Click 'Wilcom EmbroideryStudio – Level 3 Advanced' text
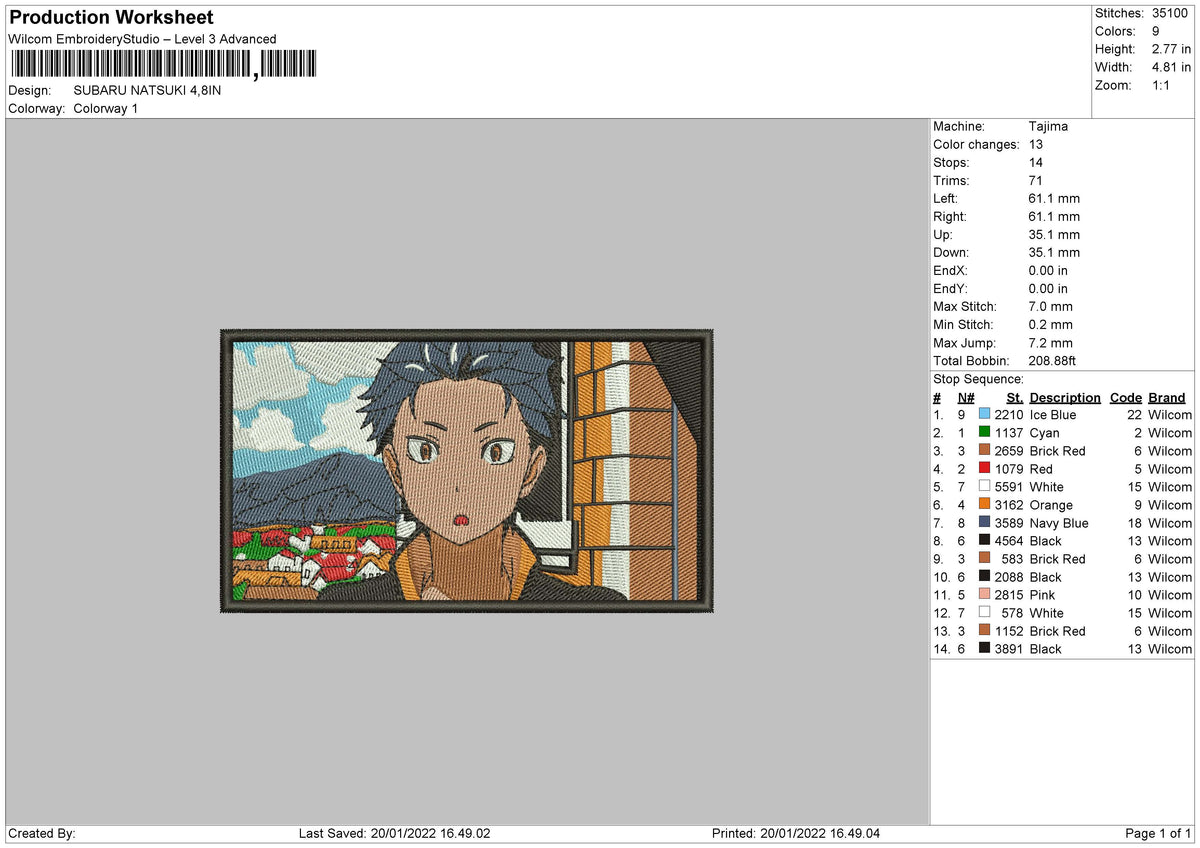Image resolution: width=1200 pixels, height=848 pixels. (x=142, y=39)
